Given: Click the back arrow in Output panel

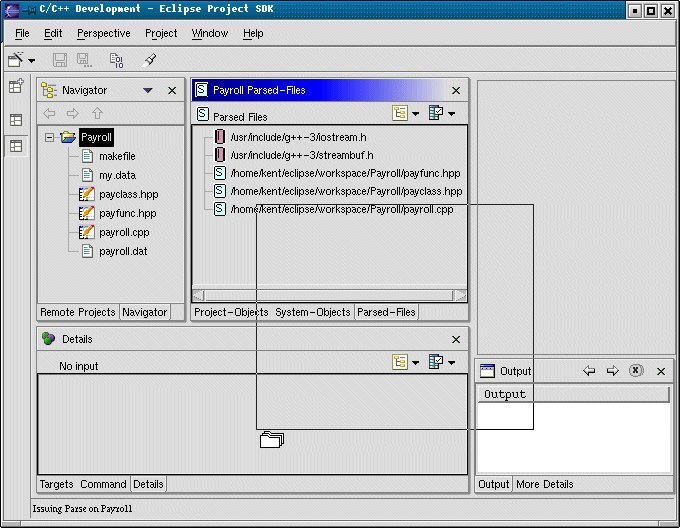Looking at the screenshot, I should coord(589,371).
